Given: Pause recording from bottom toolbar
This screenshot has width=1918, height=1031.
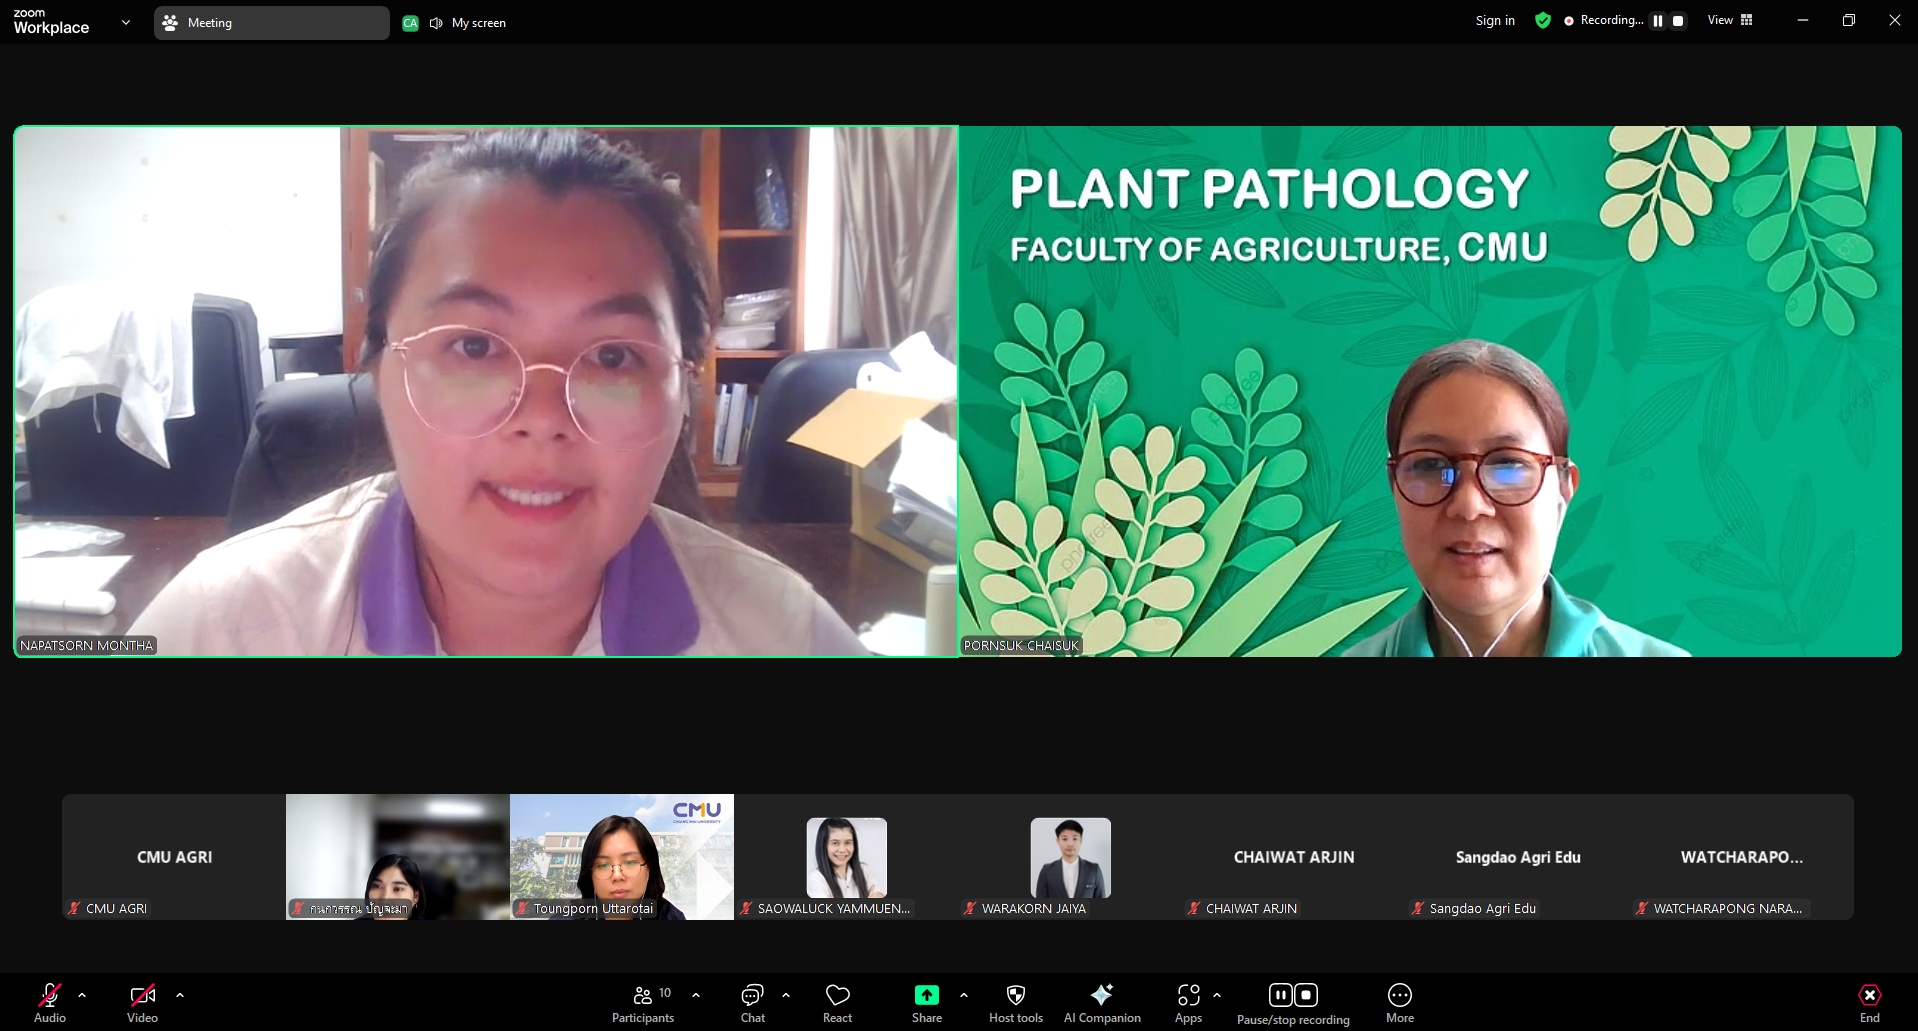Looking at the screenshot, I should point(1281,995).
